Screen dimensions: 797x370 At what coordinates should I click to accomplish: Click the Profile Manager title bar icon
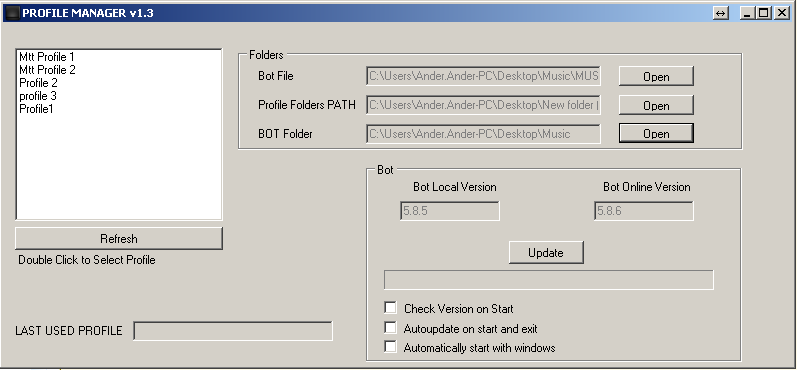coord(12,13)
